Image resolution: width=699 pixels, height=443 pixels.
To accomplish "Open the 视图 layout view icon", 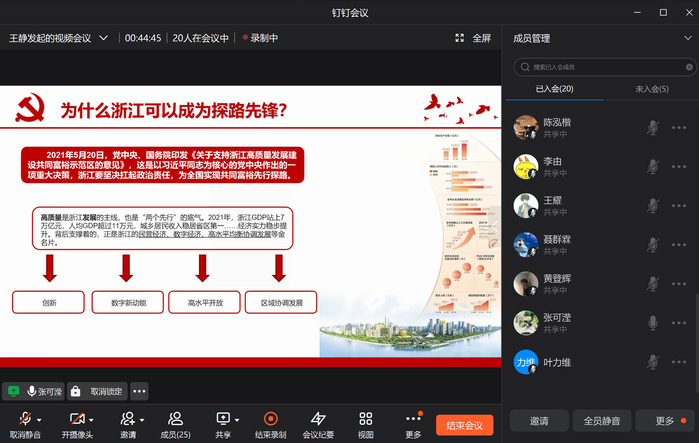I will coord(365,418).
